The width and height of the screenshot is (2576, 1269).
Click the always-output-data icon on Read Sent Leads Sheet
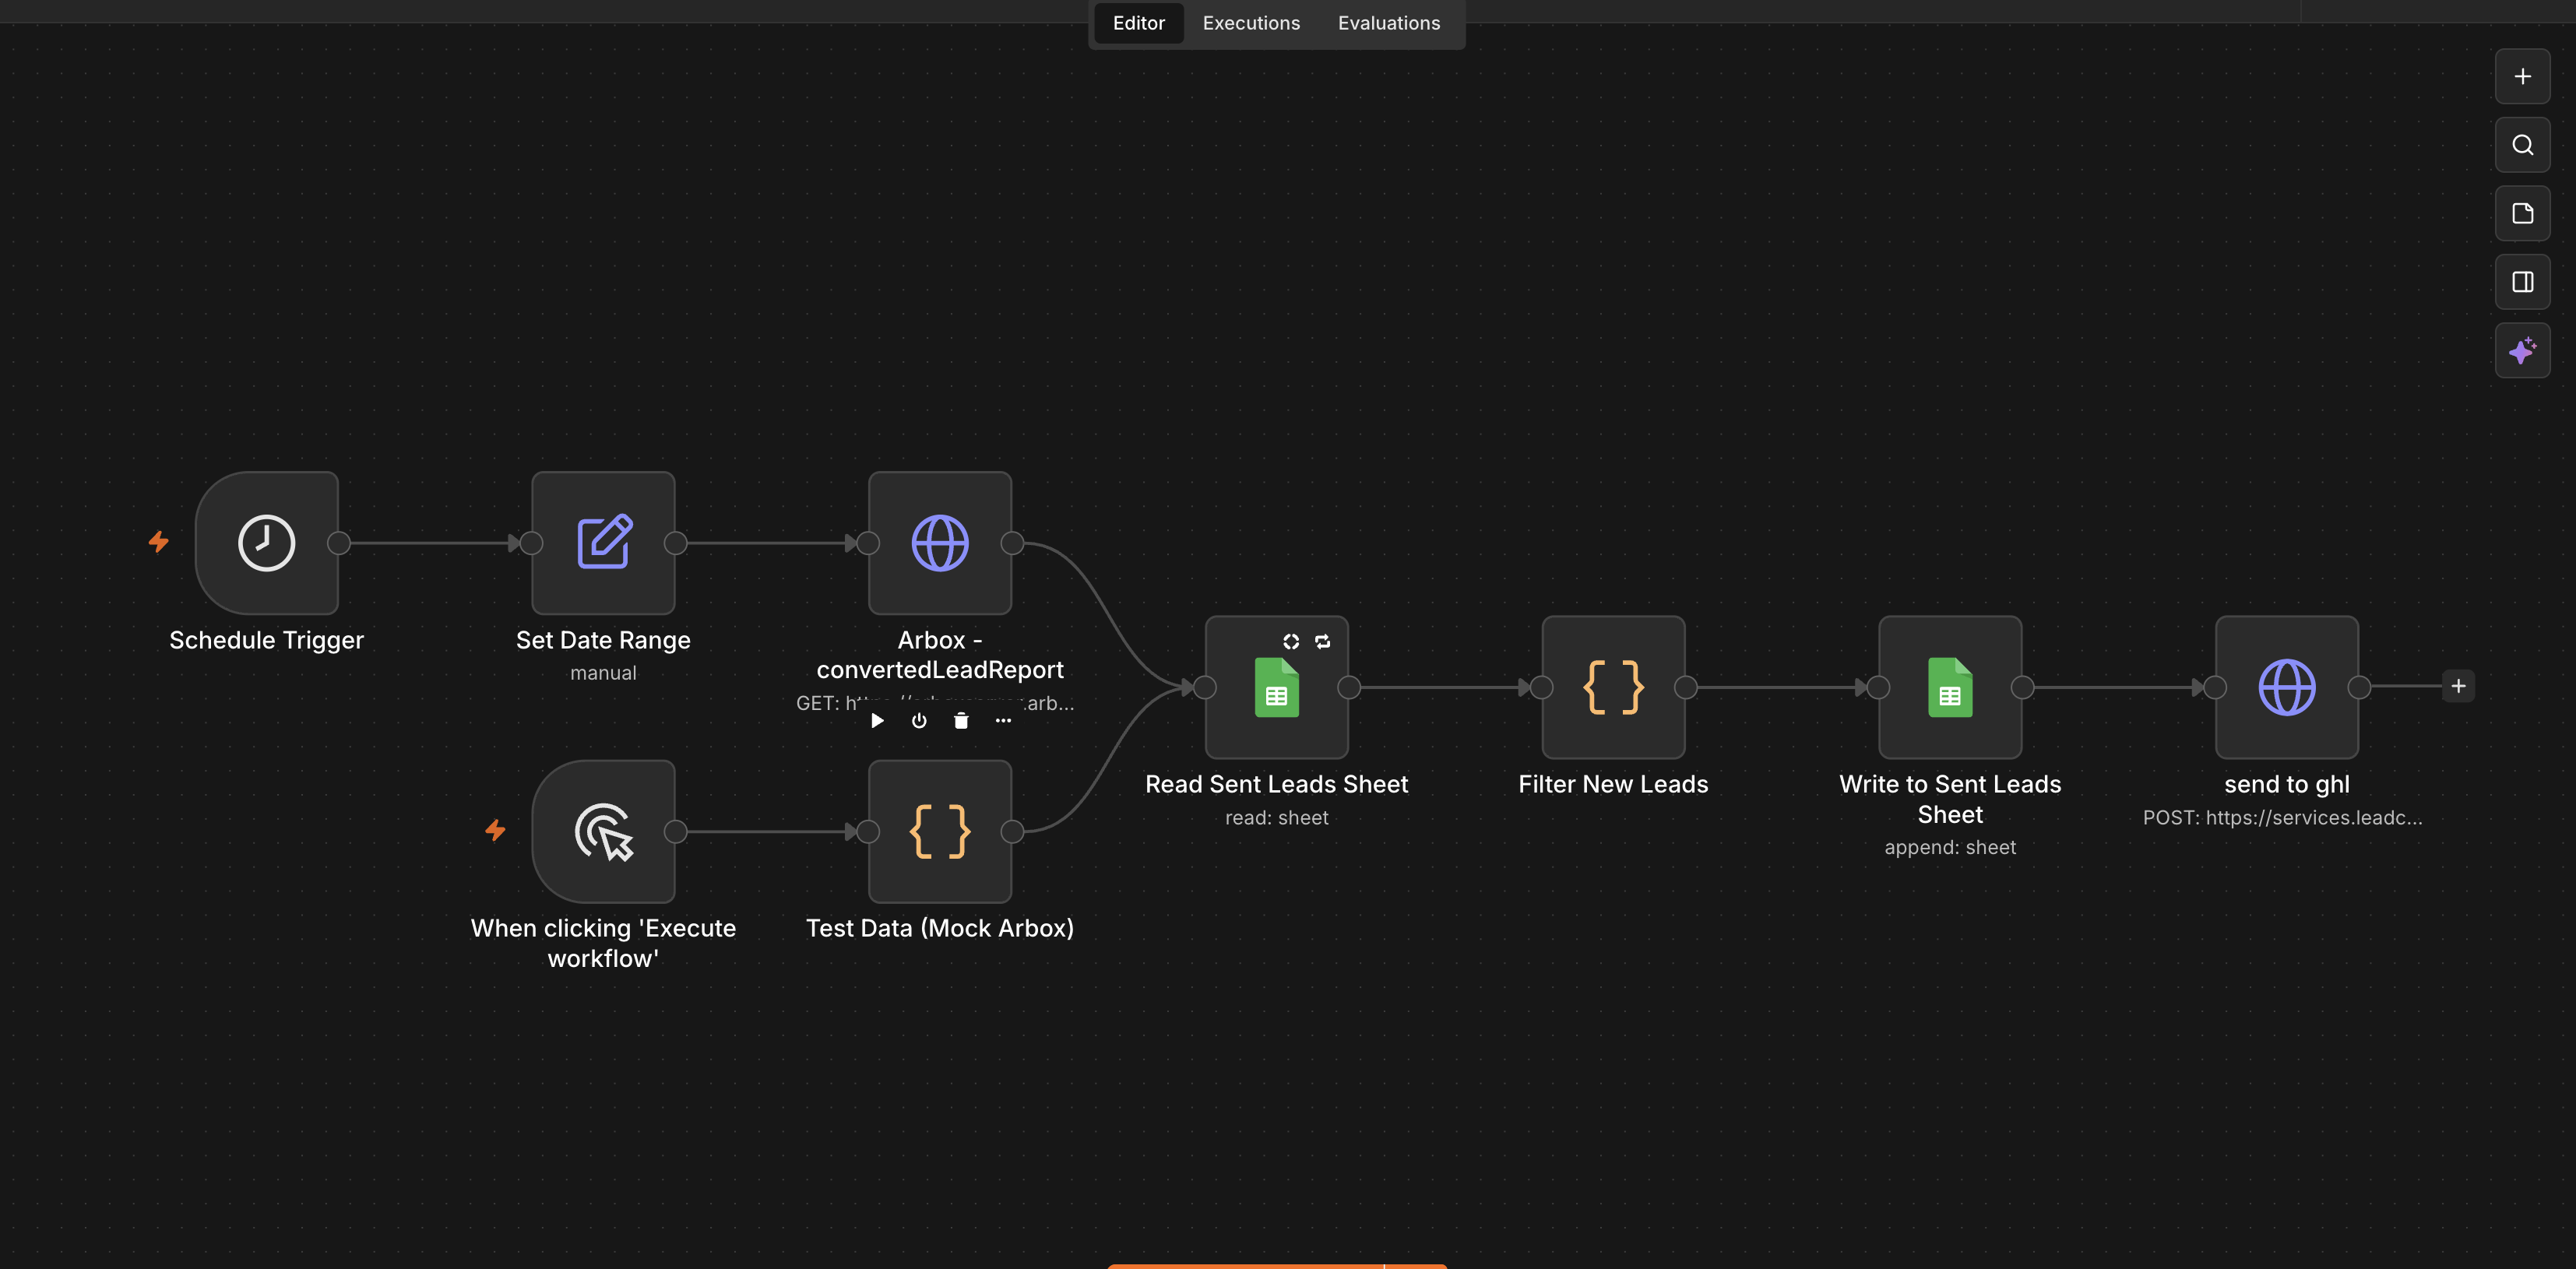click(1291, 642)
